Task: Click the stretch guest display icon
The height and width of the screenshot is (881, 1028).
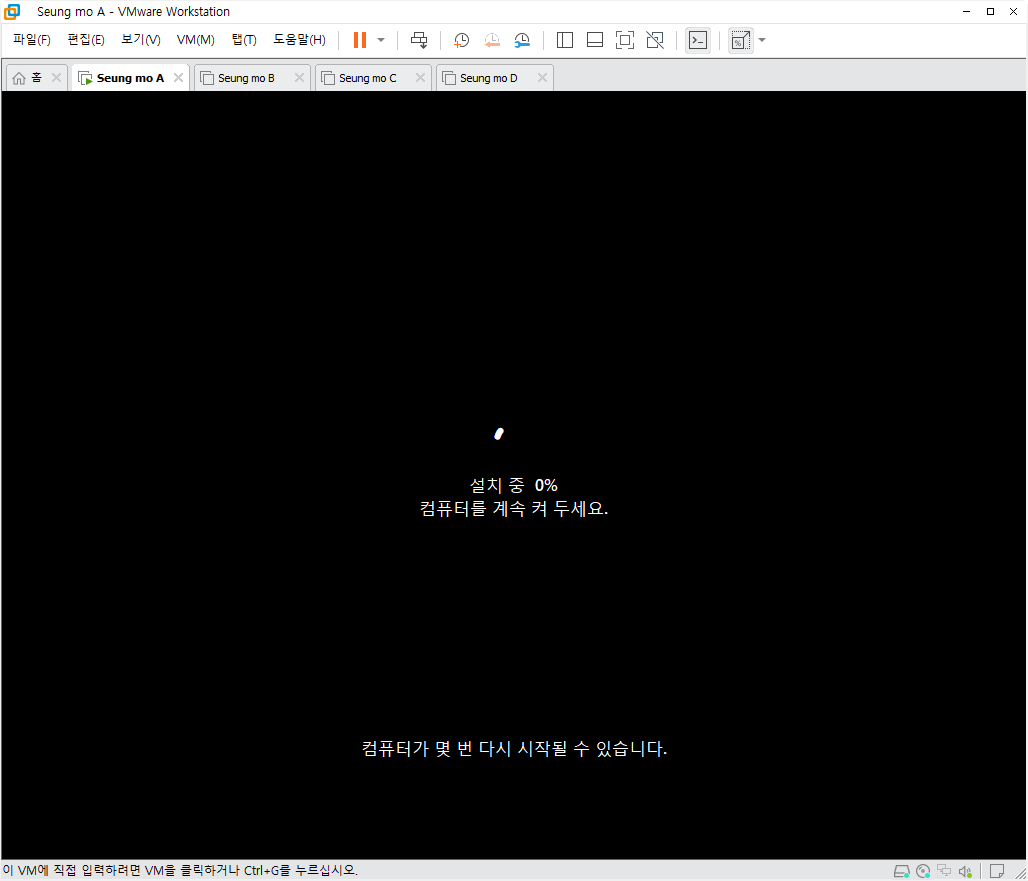Action: (741, 40)
